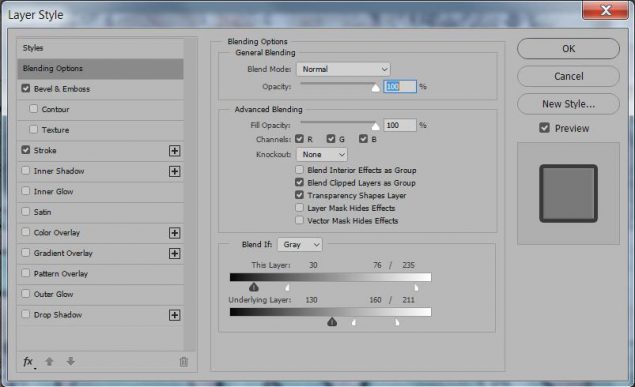Screen dimensions: 635x387
Task: Click the OK button
Action: point(568,49)
